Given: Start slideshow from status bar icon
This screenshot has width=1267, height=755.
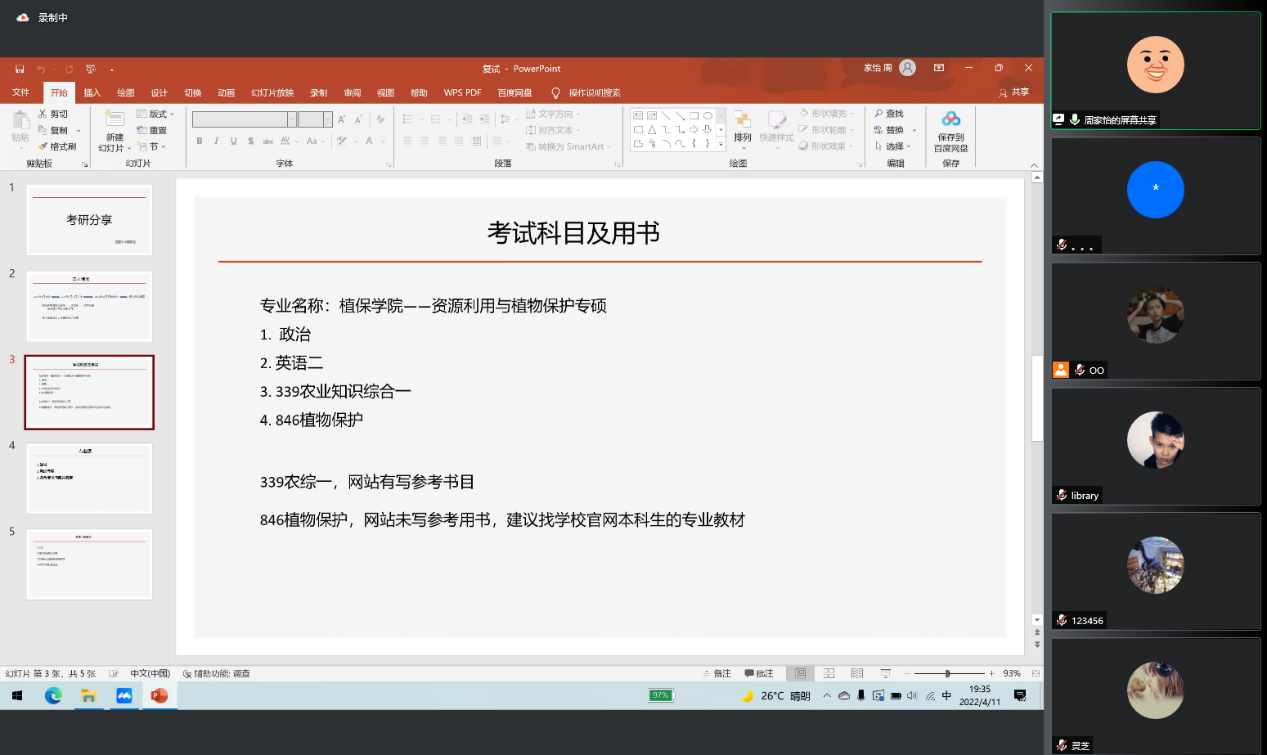Looking at the screenshot, I should tap(885, 673).
